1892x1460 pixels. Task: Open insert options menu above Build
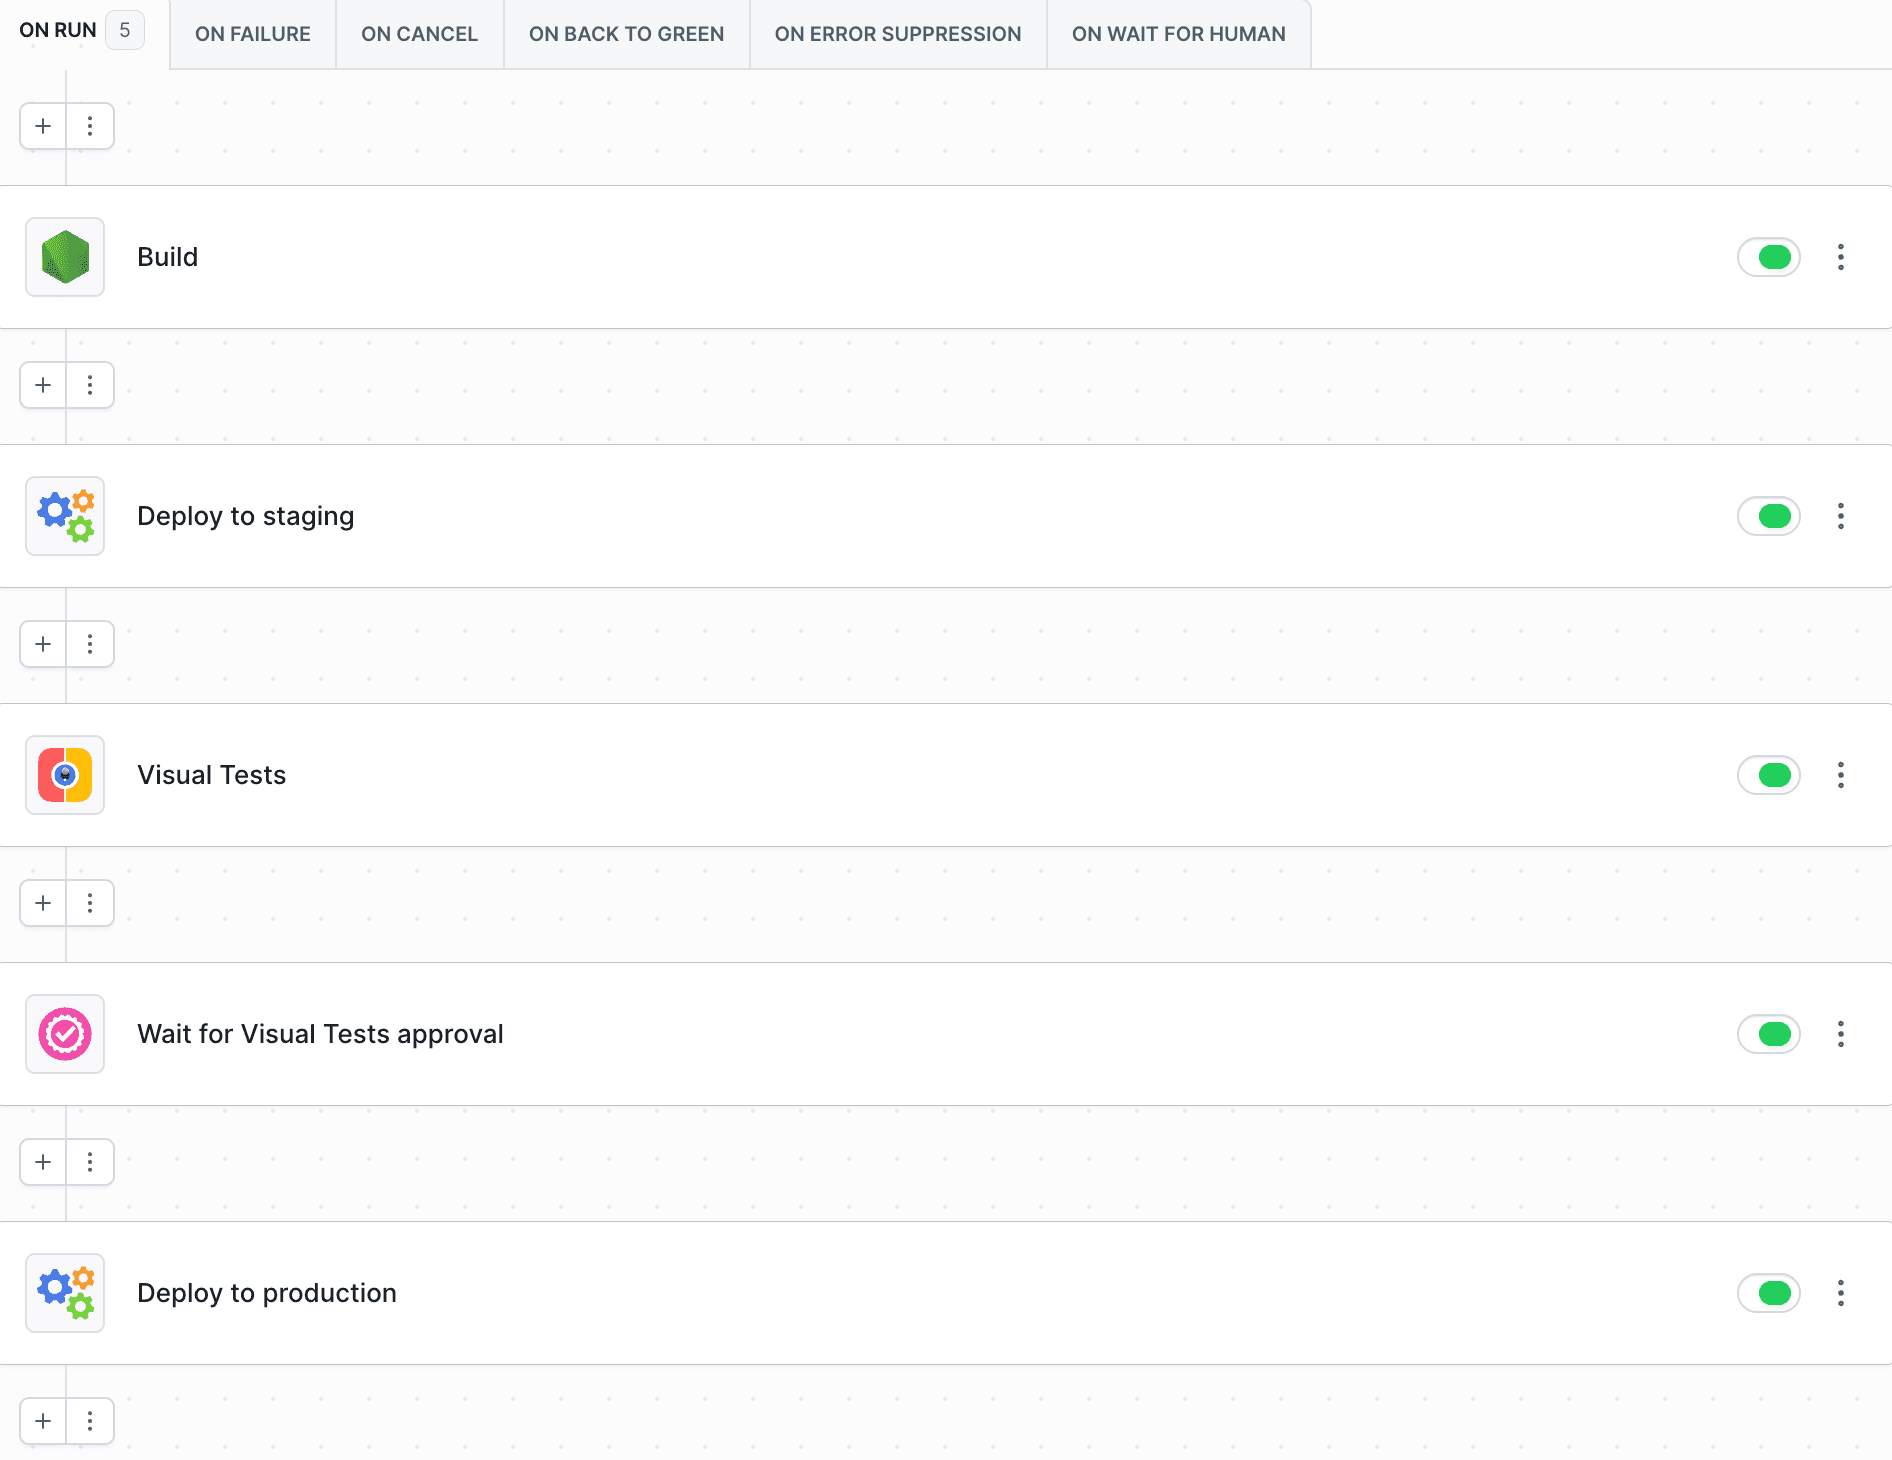[90, 126]
